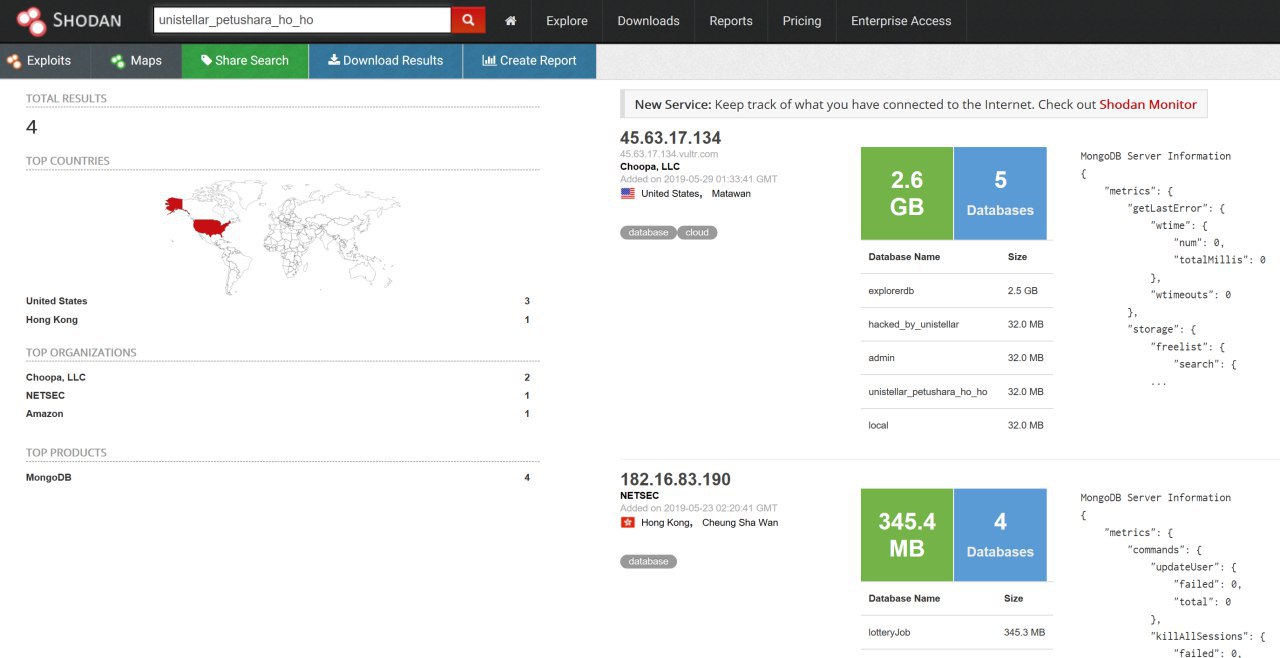Click NETSEC under the second result
Viewport: 1280px width, 658px height.
pyautogui.click(x=640, y=495)
